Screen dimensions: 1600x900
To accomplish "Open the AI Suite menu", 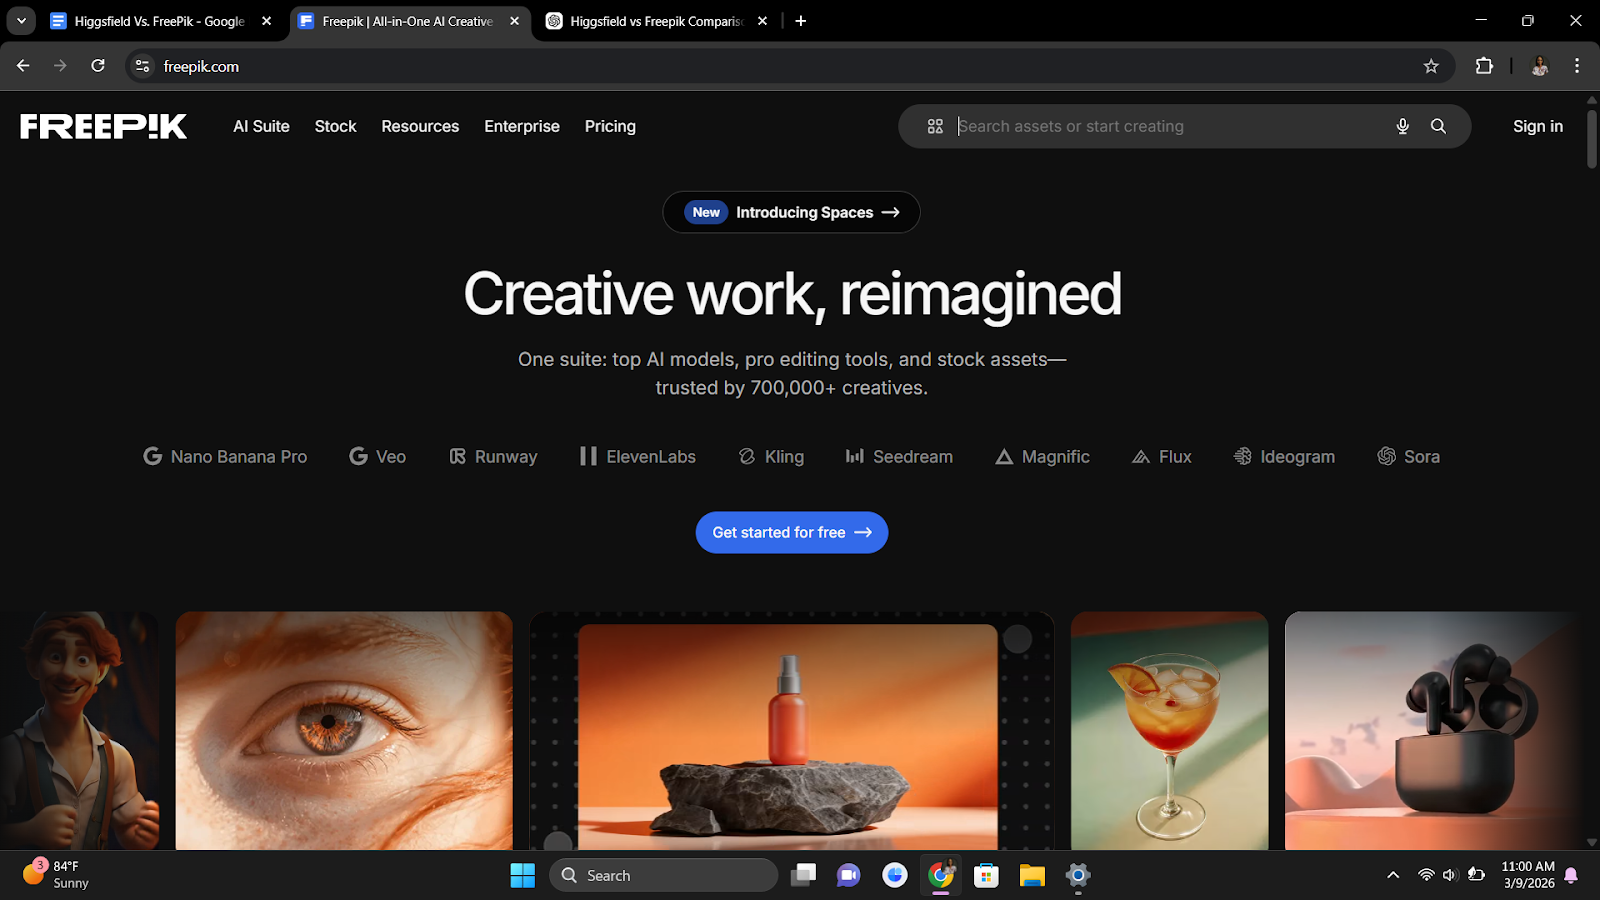I will click(x=261, y=126).
